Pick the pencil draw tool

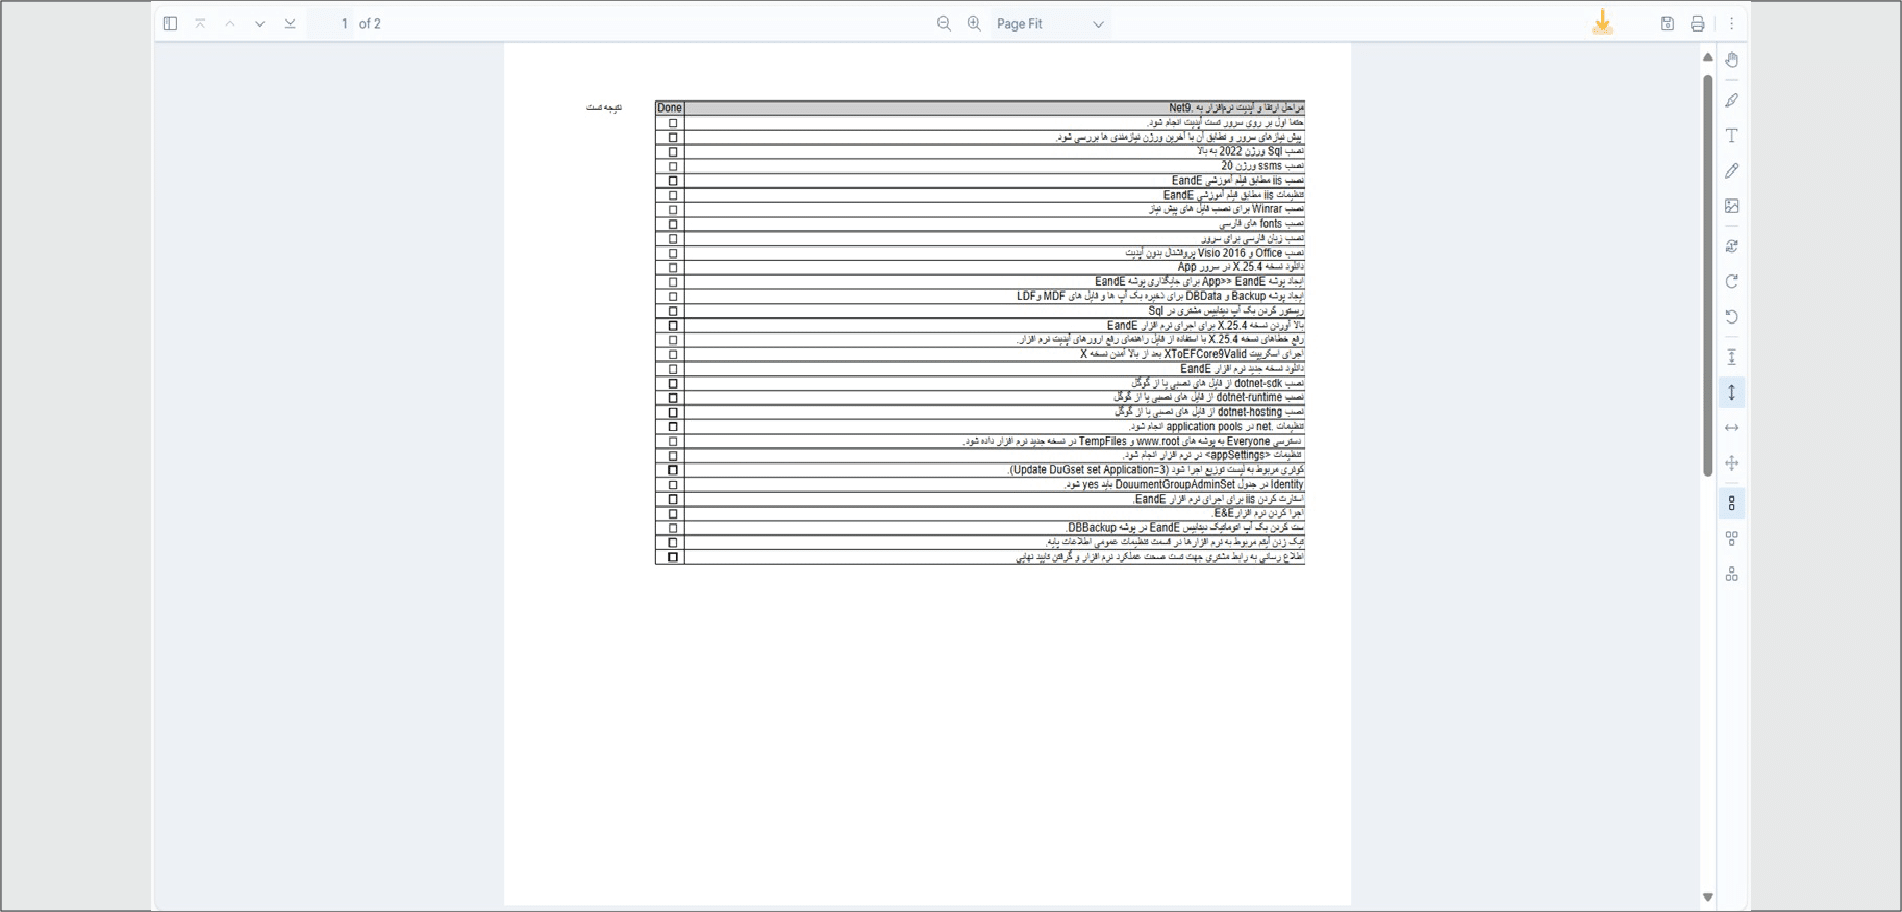tap(1731, 171)
